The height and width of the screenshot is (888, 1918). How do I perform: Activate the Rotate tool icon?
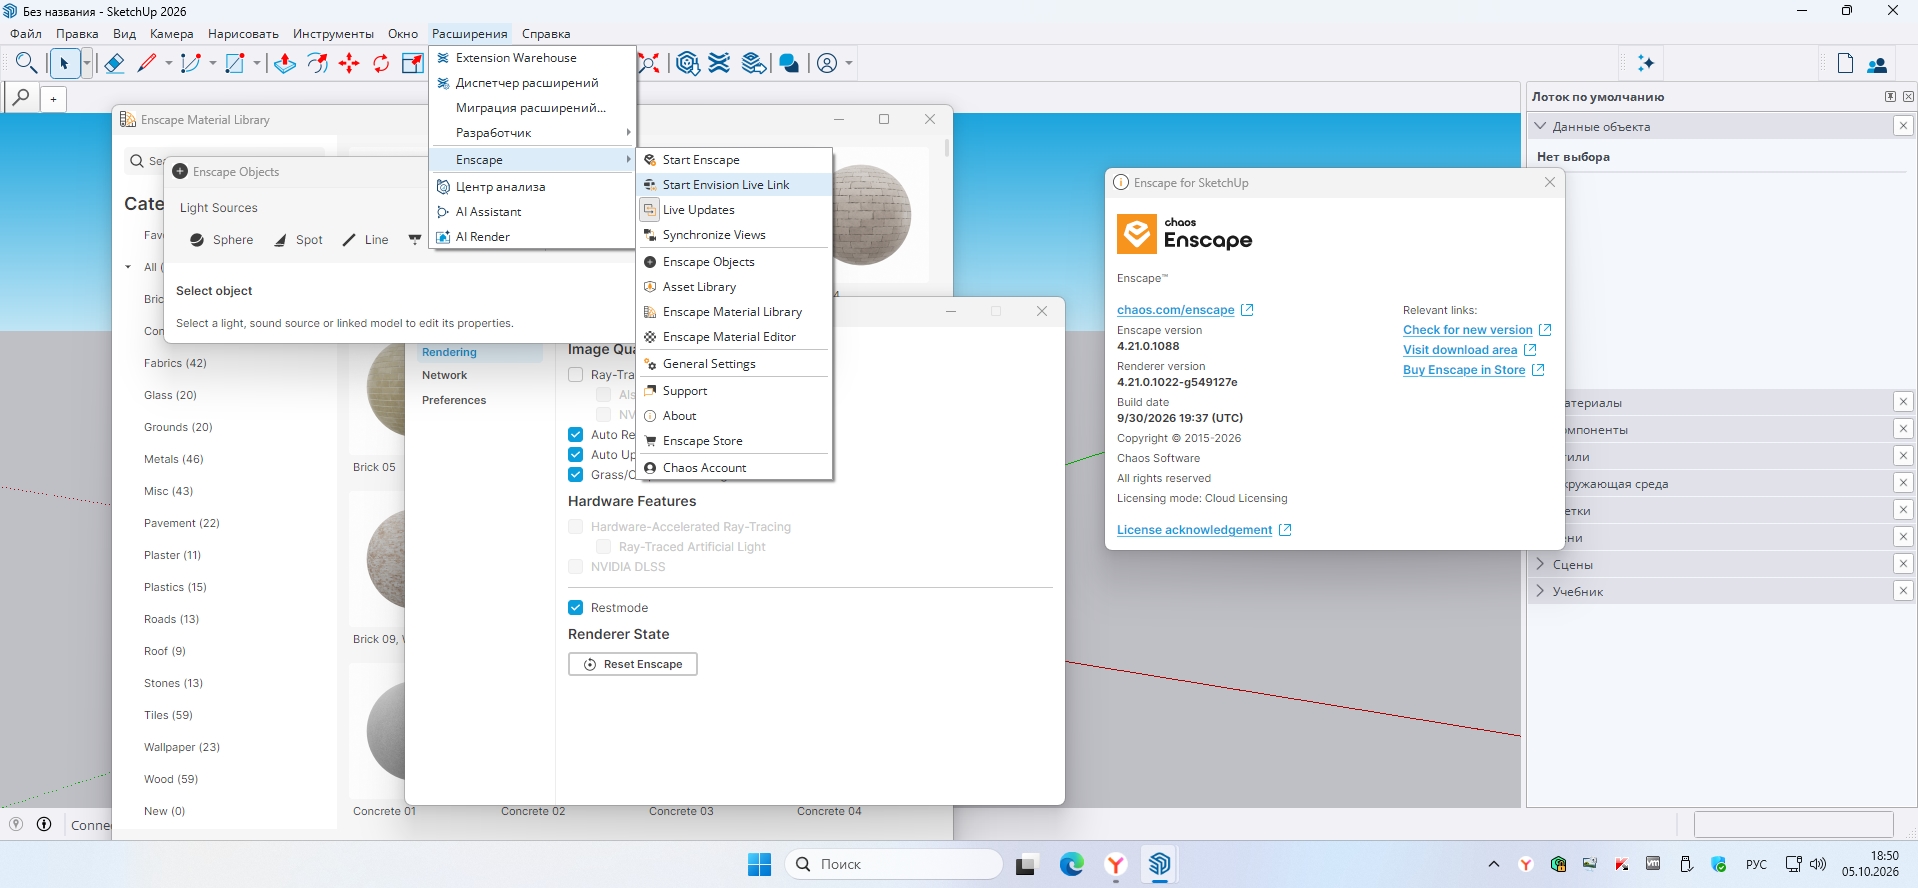pyautogui.click(x=381, y=64)
